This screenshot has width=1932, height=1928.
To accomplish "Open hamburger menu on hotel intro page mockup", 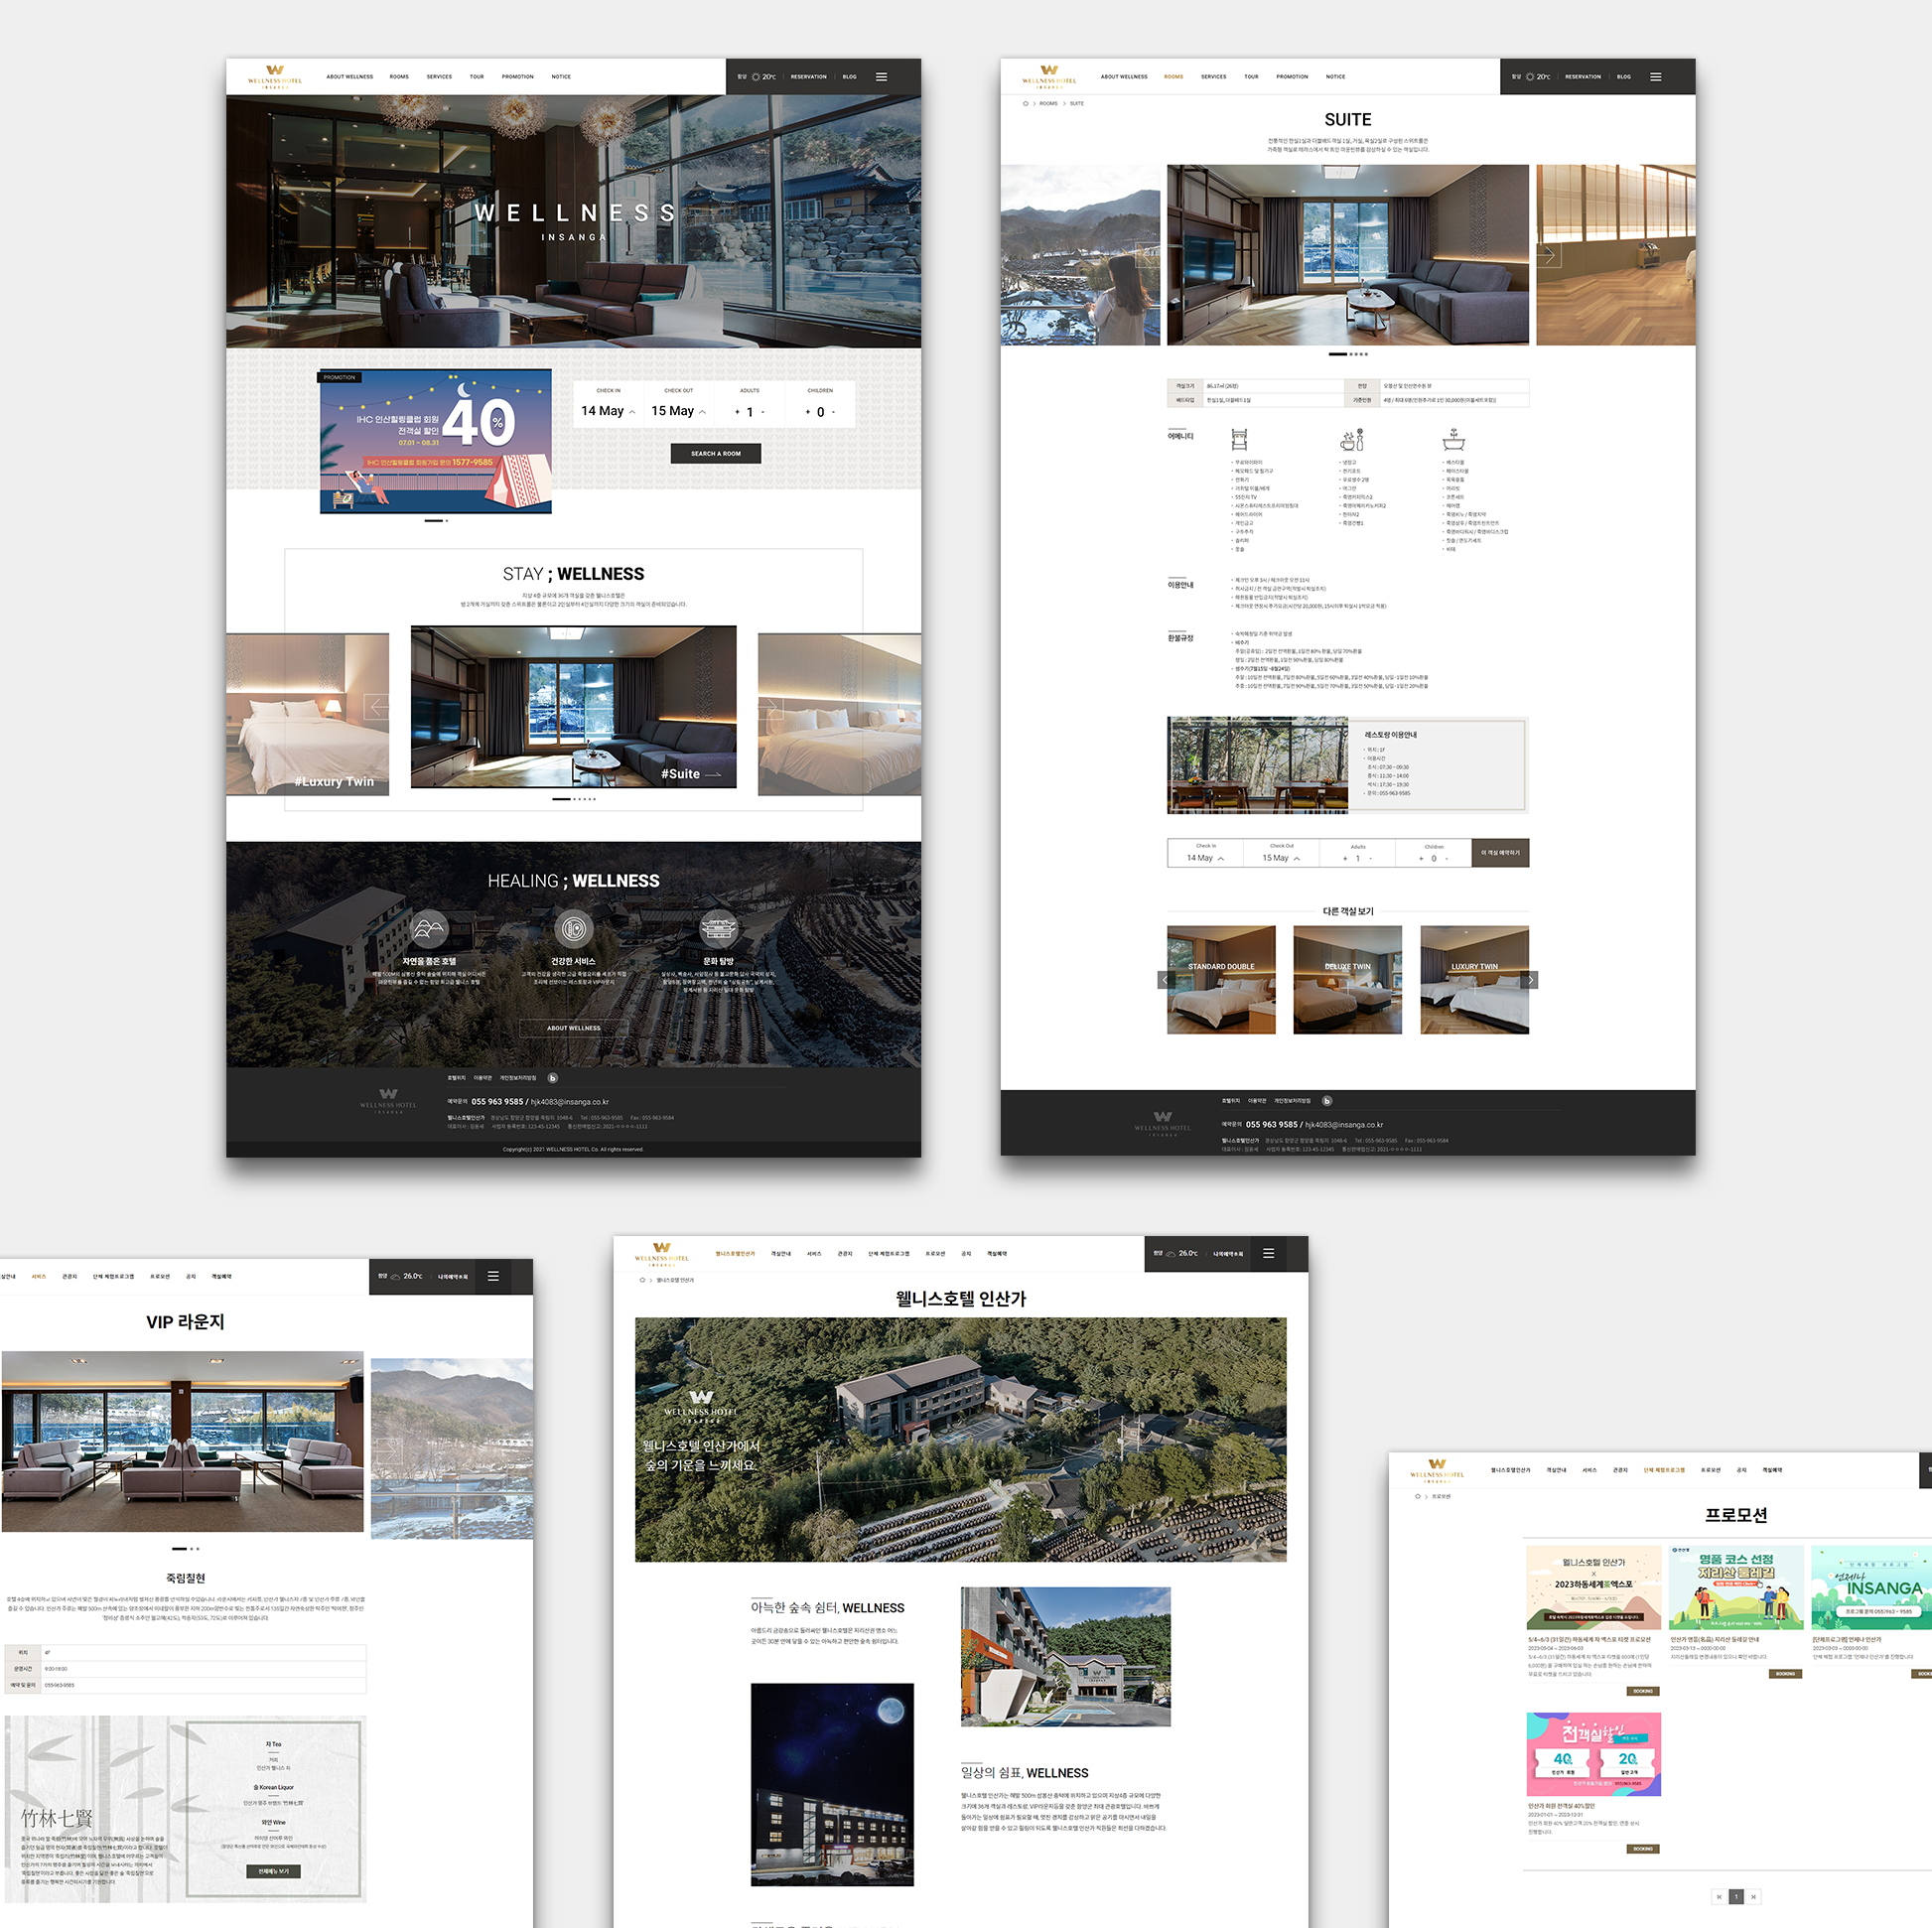I will coord(1268,1253).
